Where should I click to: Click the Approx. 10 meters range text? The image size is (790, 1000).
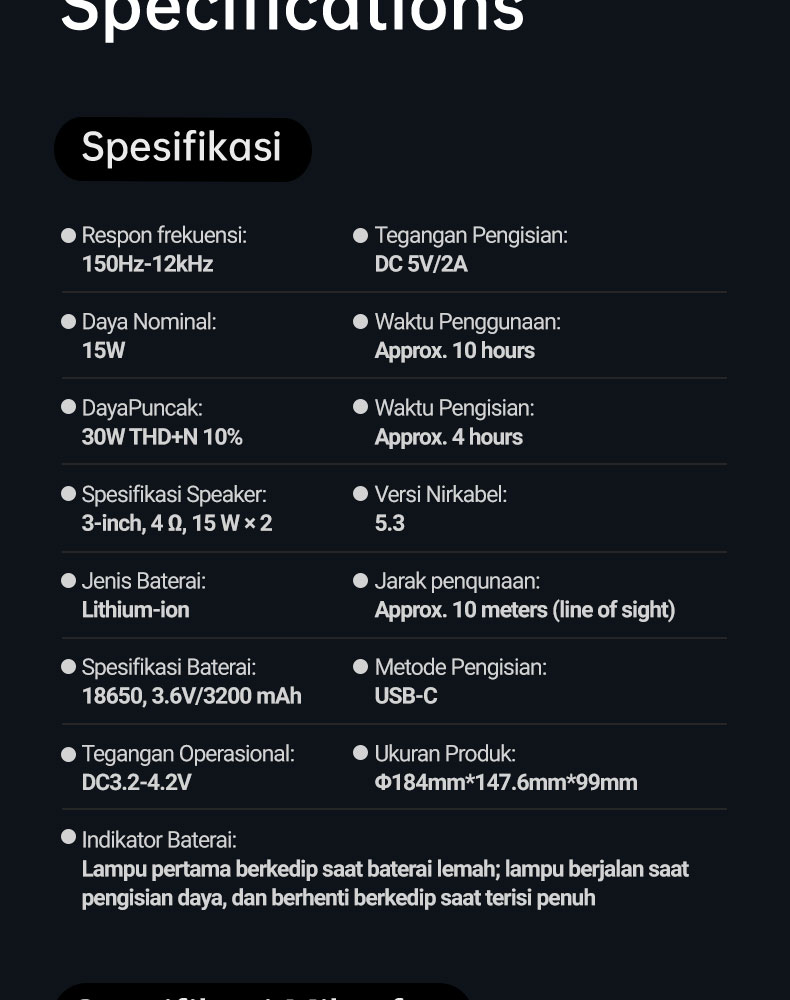(x=524, y=610)
